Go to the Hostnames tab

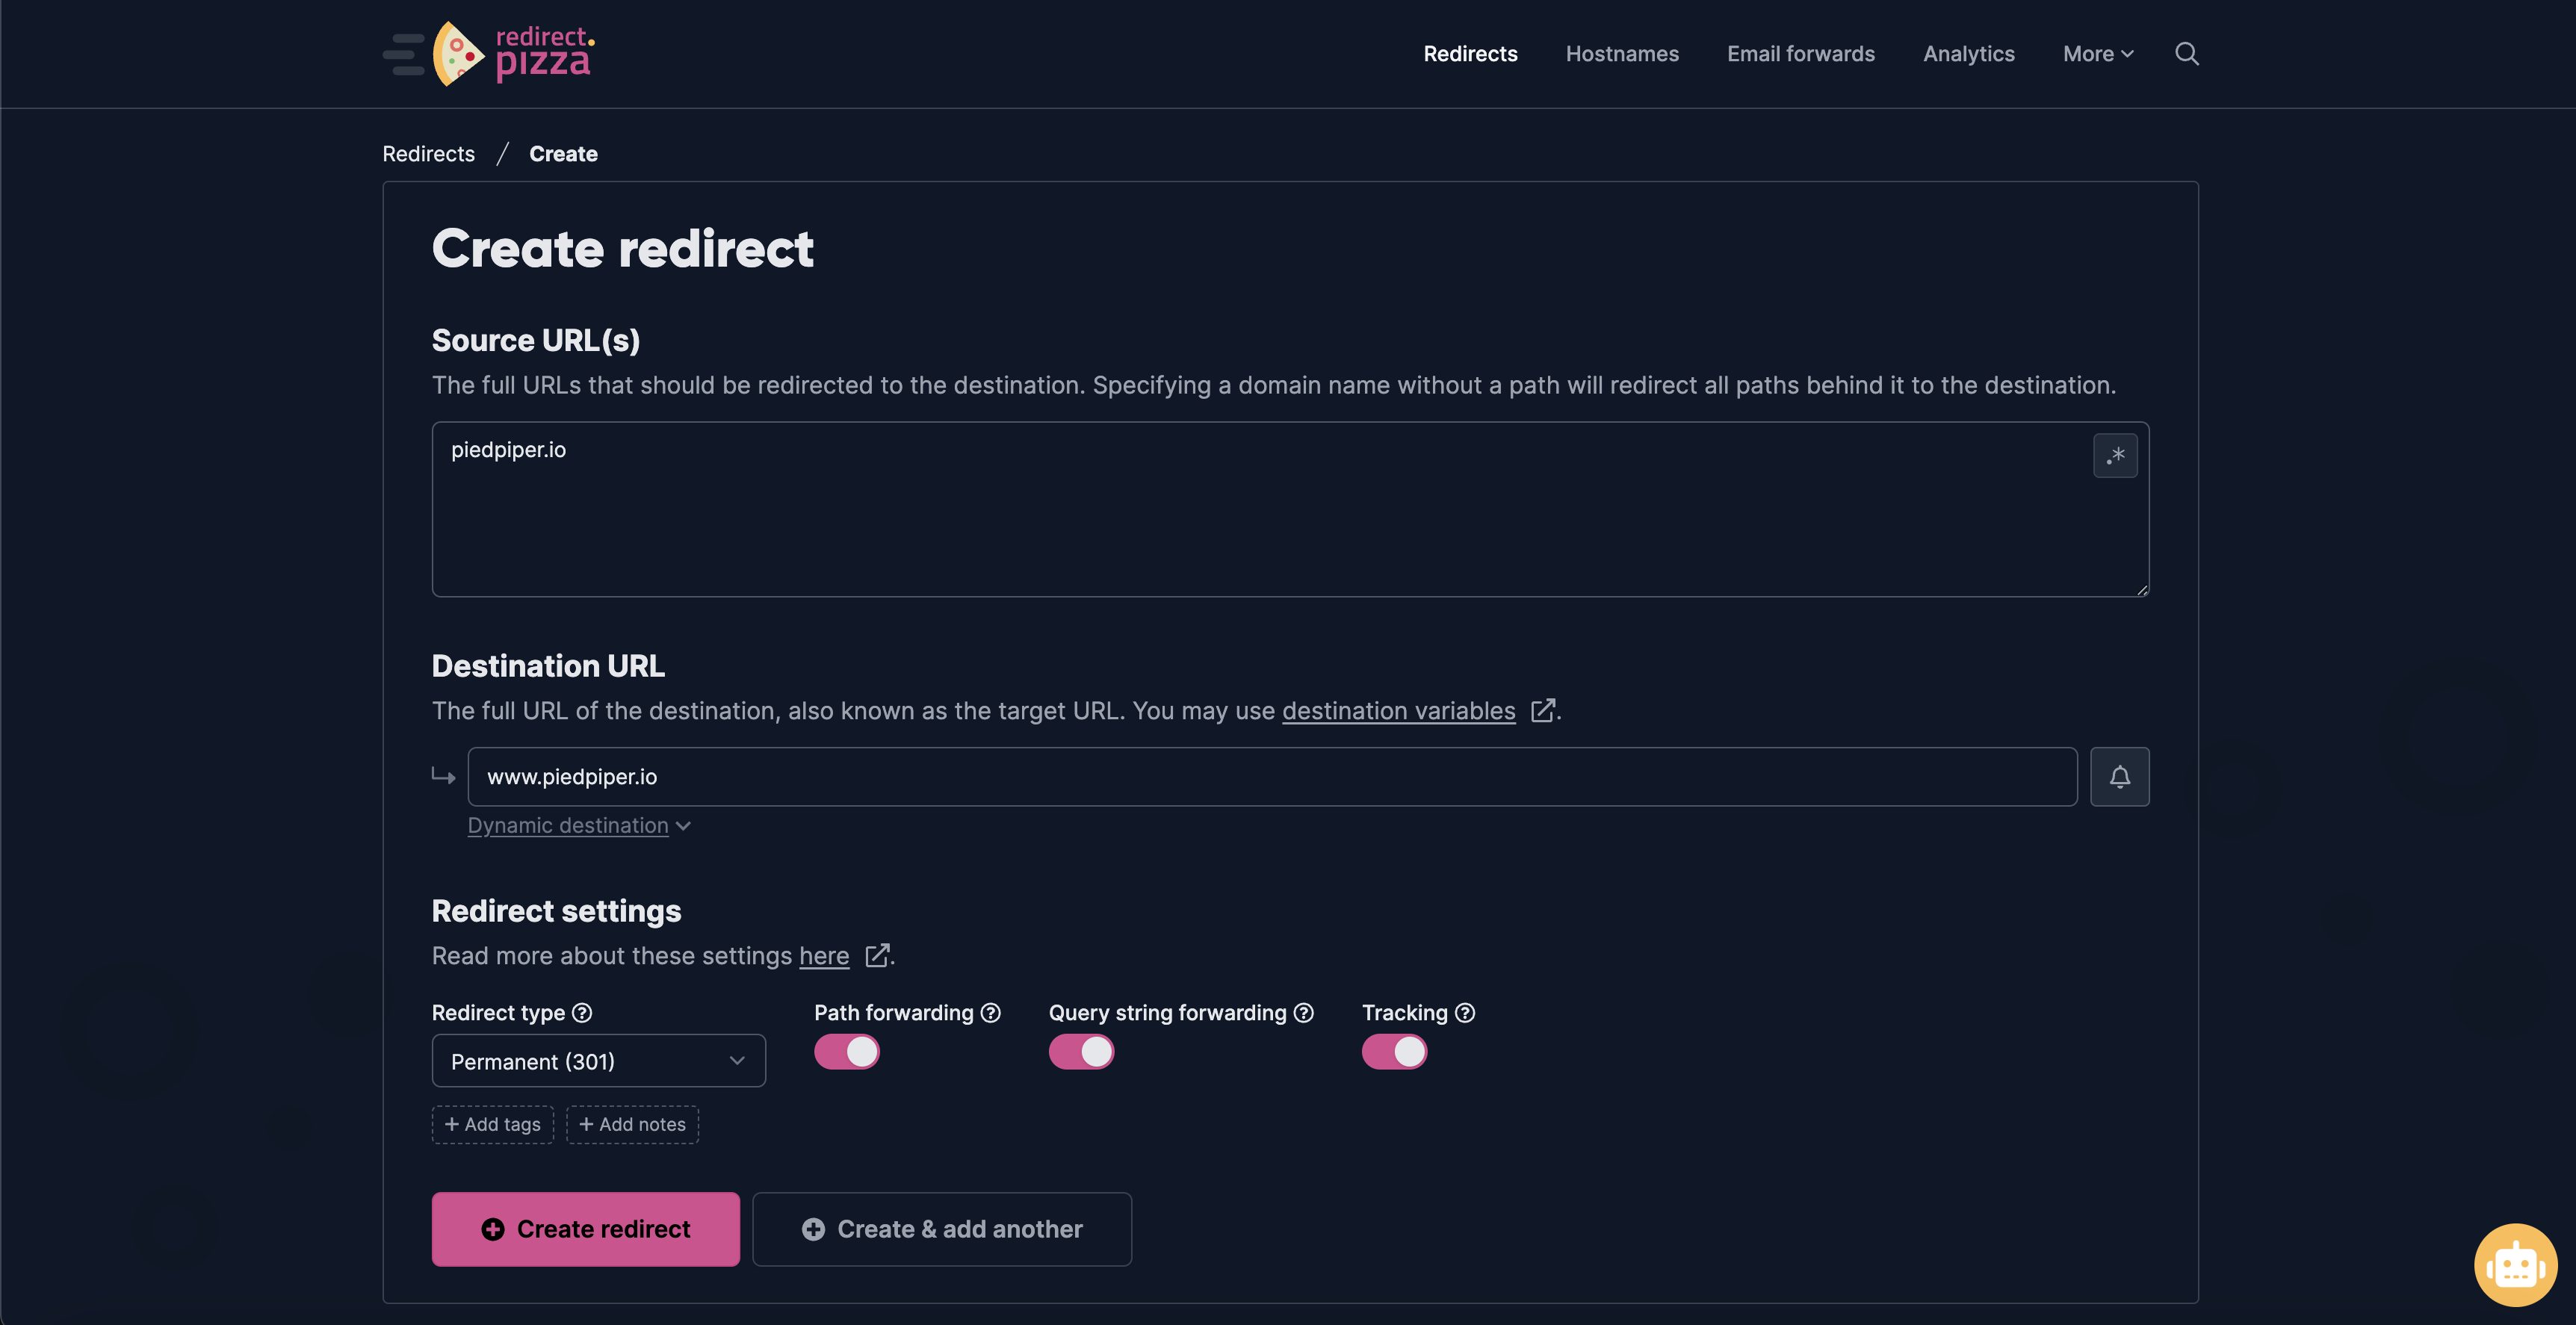tap(1622, 54)
